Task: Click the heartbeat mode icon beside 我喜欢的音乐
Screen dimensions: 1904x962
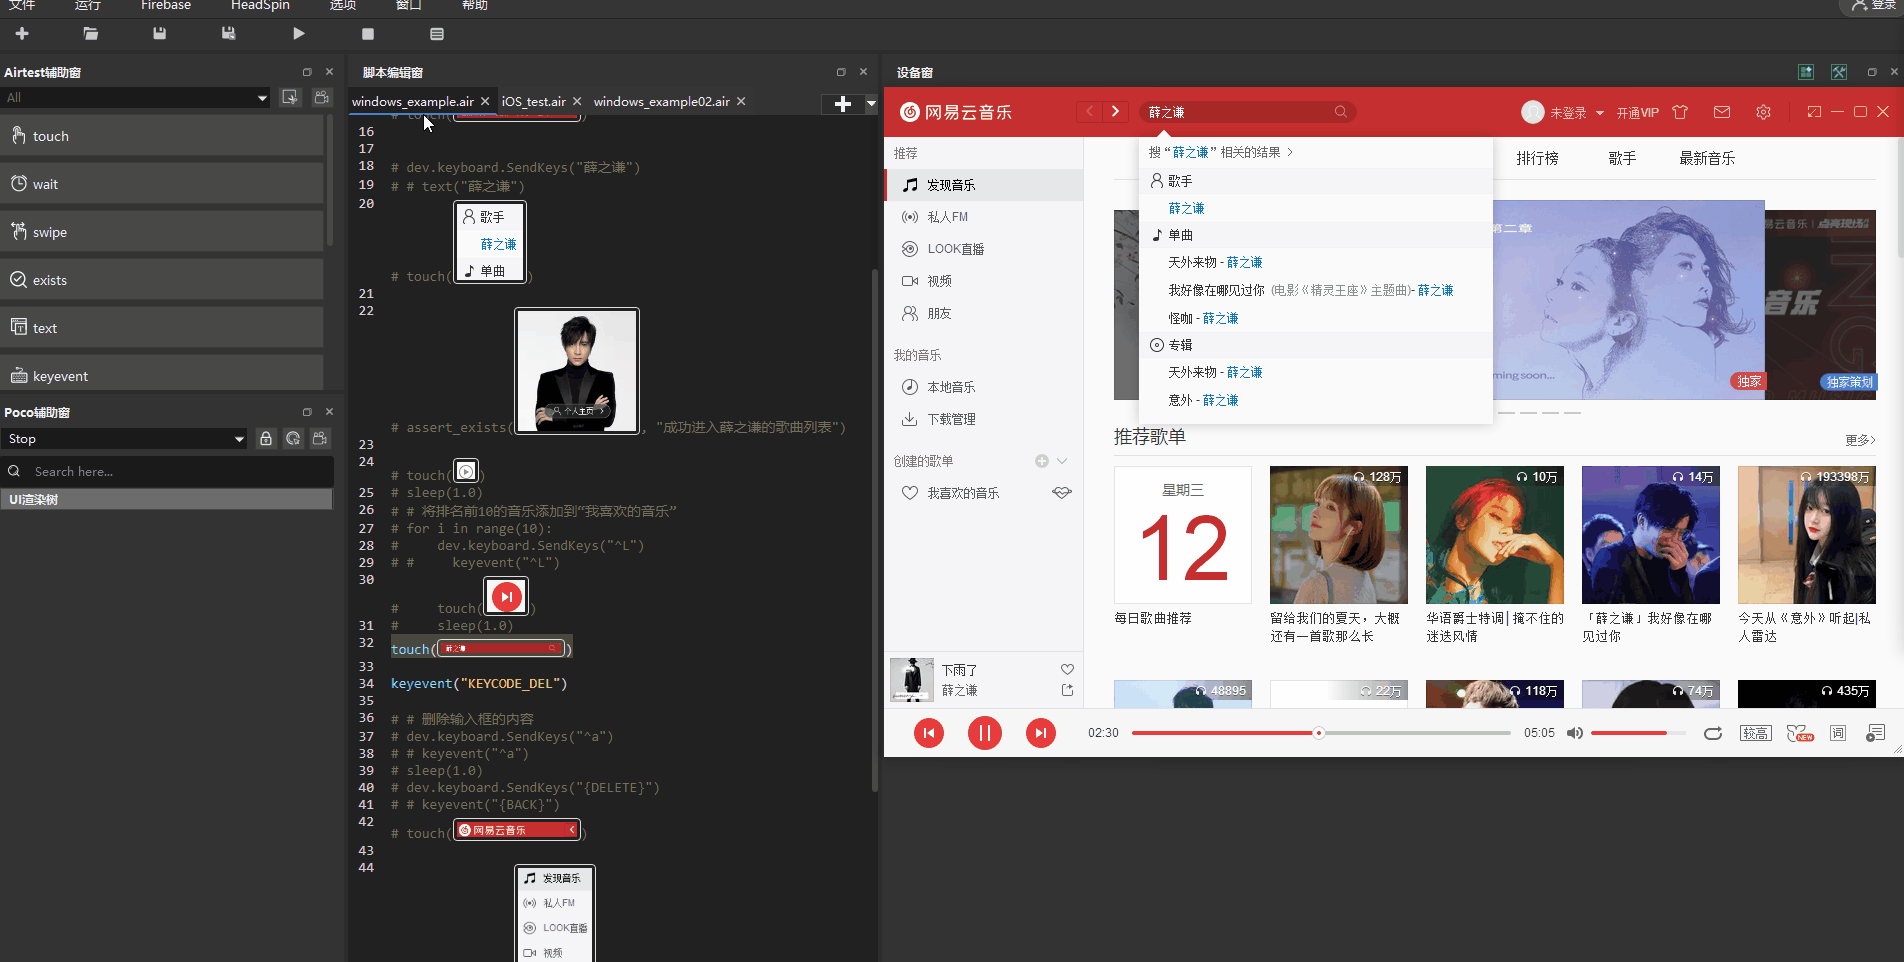Action: 1062,493
